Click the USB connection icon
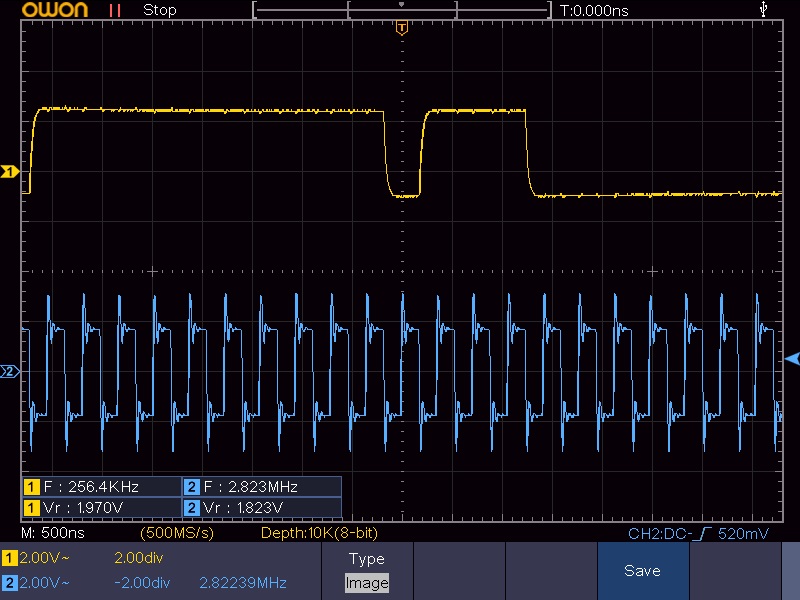Screen dimensions: 800x600 [x=763, y=9]
